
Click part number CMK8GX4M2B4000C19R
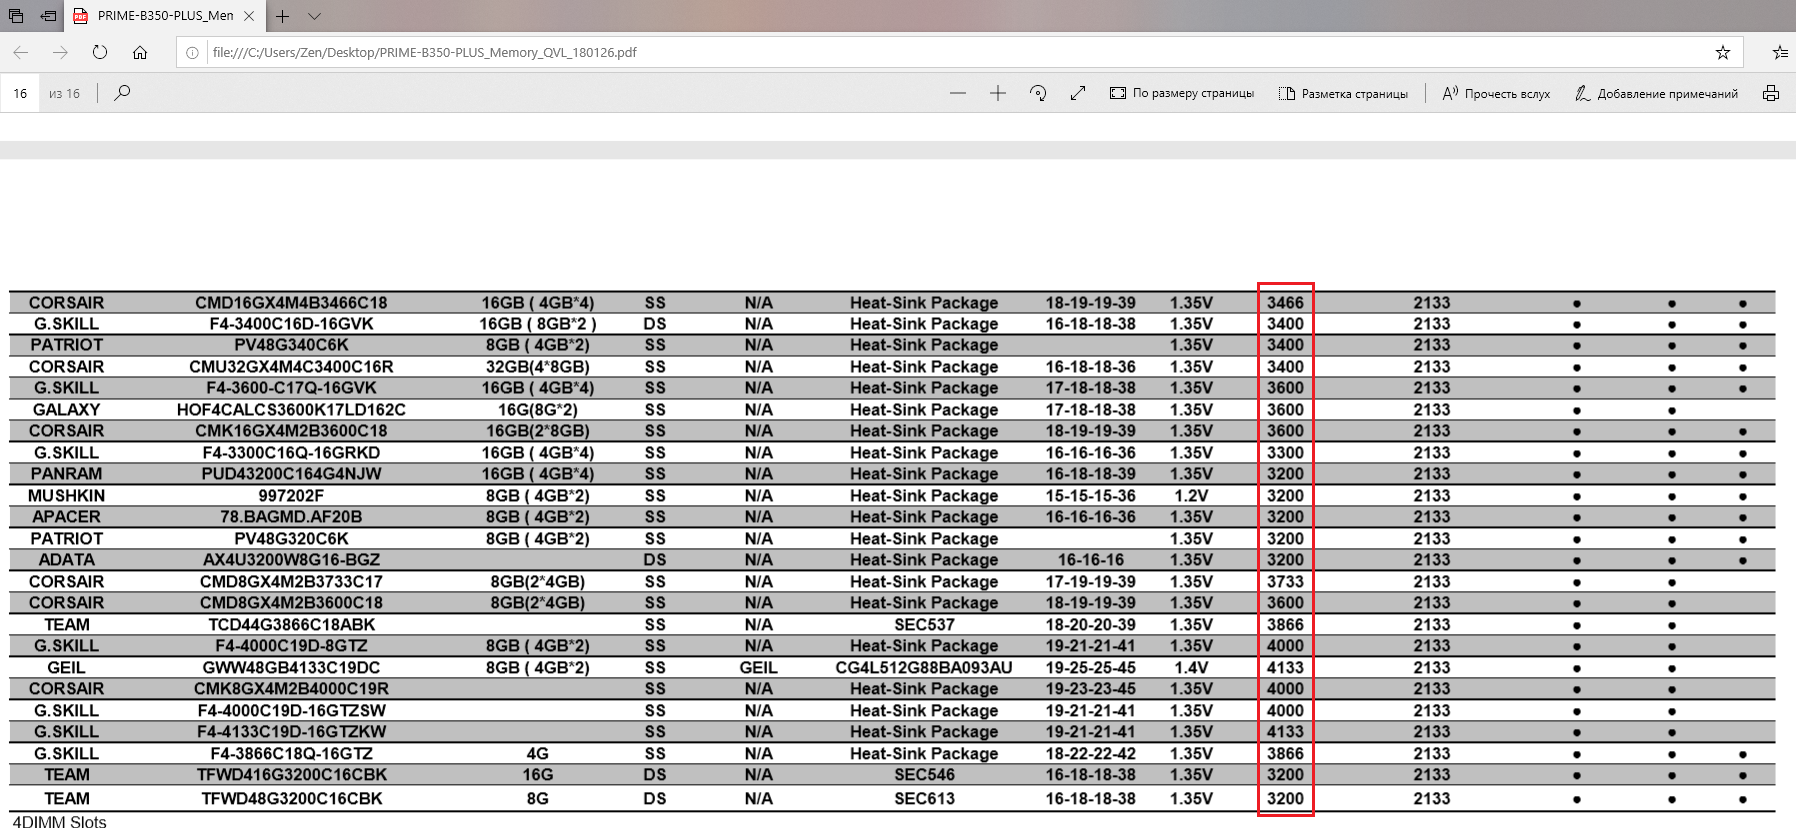[x=291, y=689]
